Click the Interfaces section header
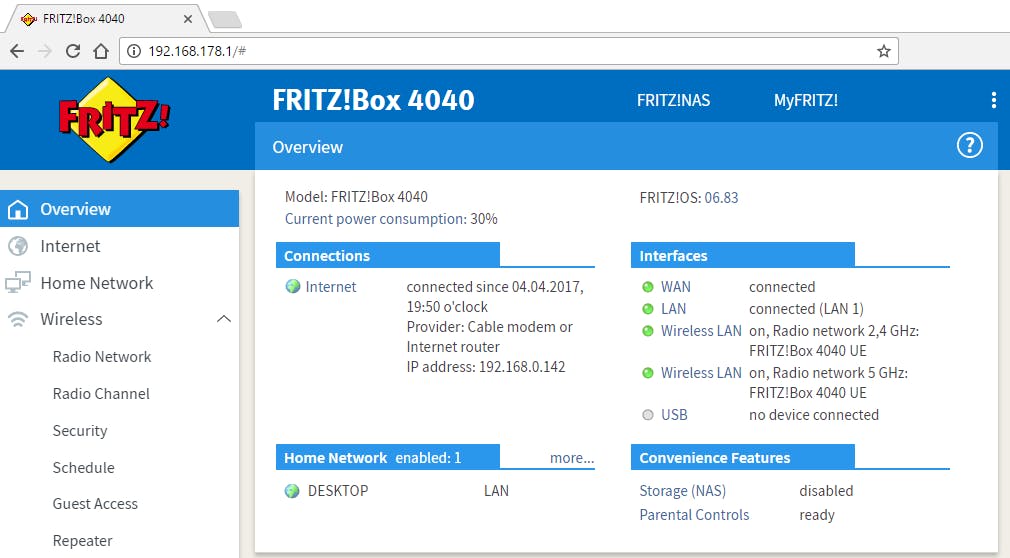The height and width of the screenshot is (558, 1010). (743, 255)
